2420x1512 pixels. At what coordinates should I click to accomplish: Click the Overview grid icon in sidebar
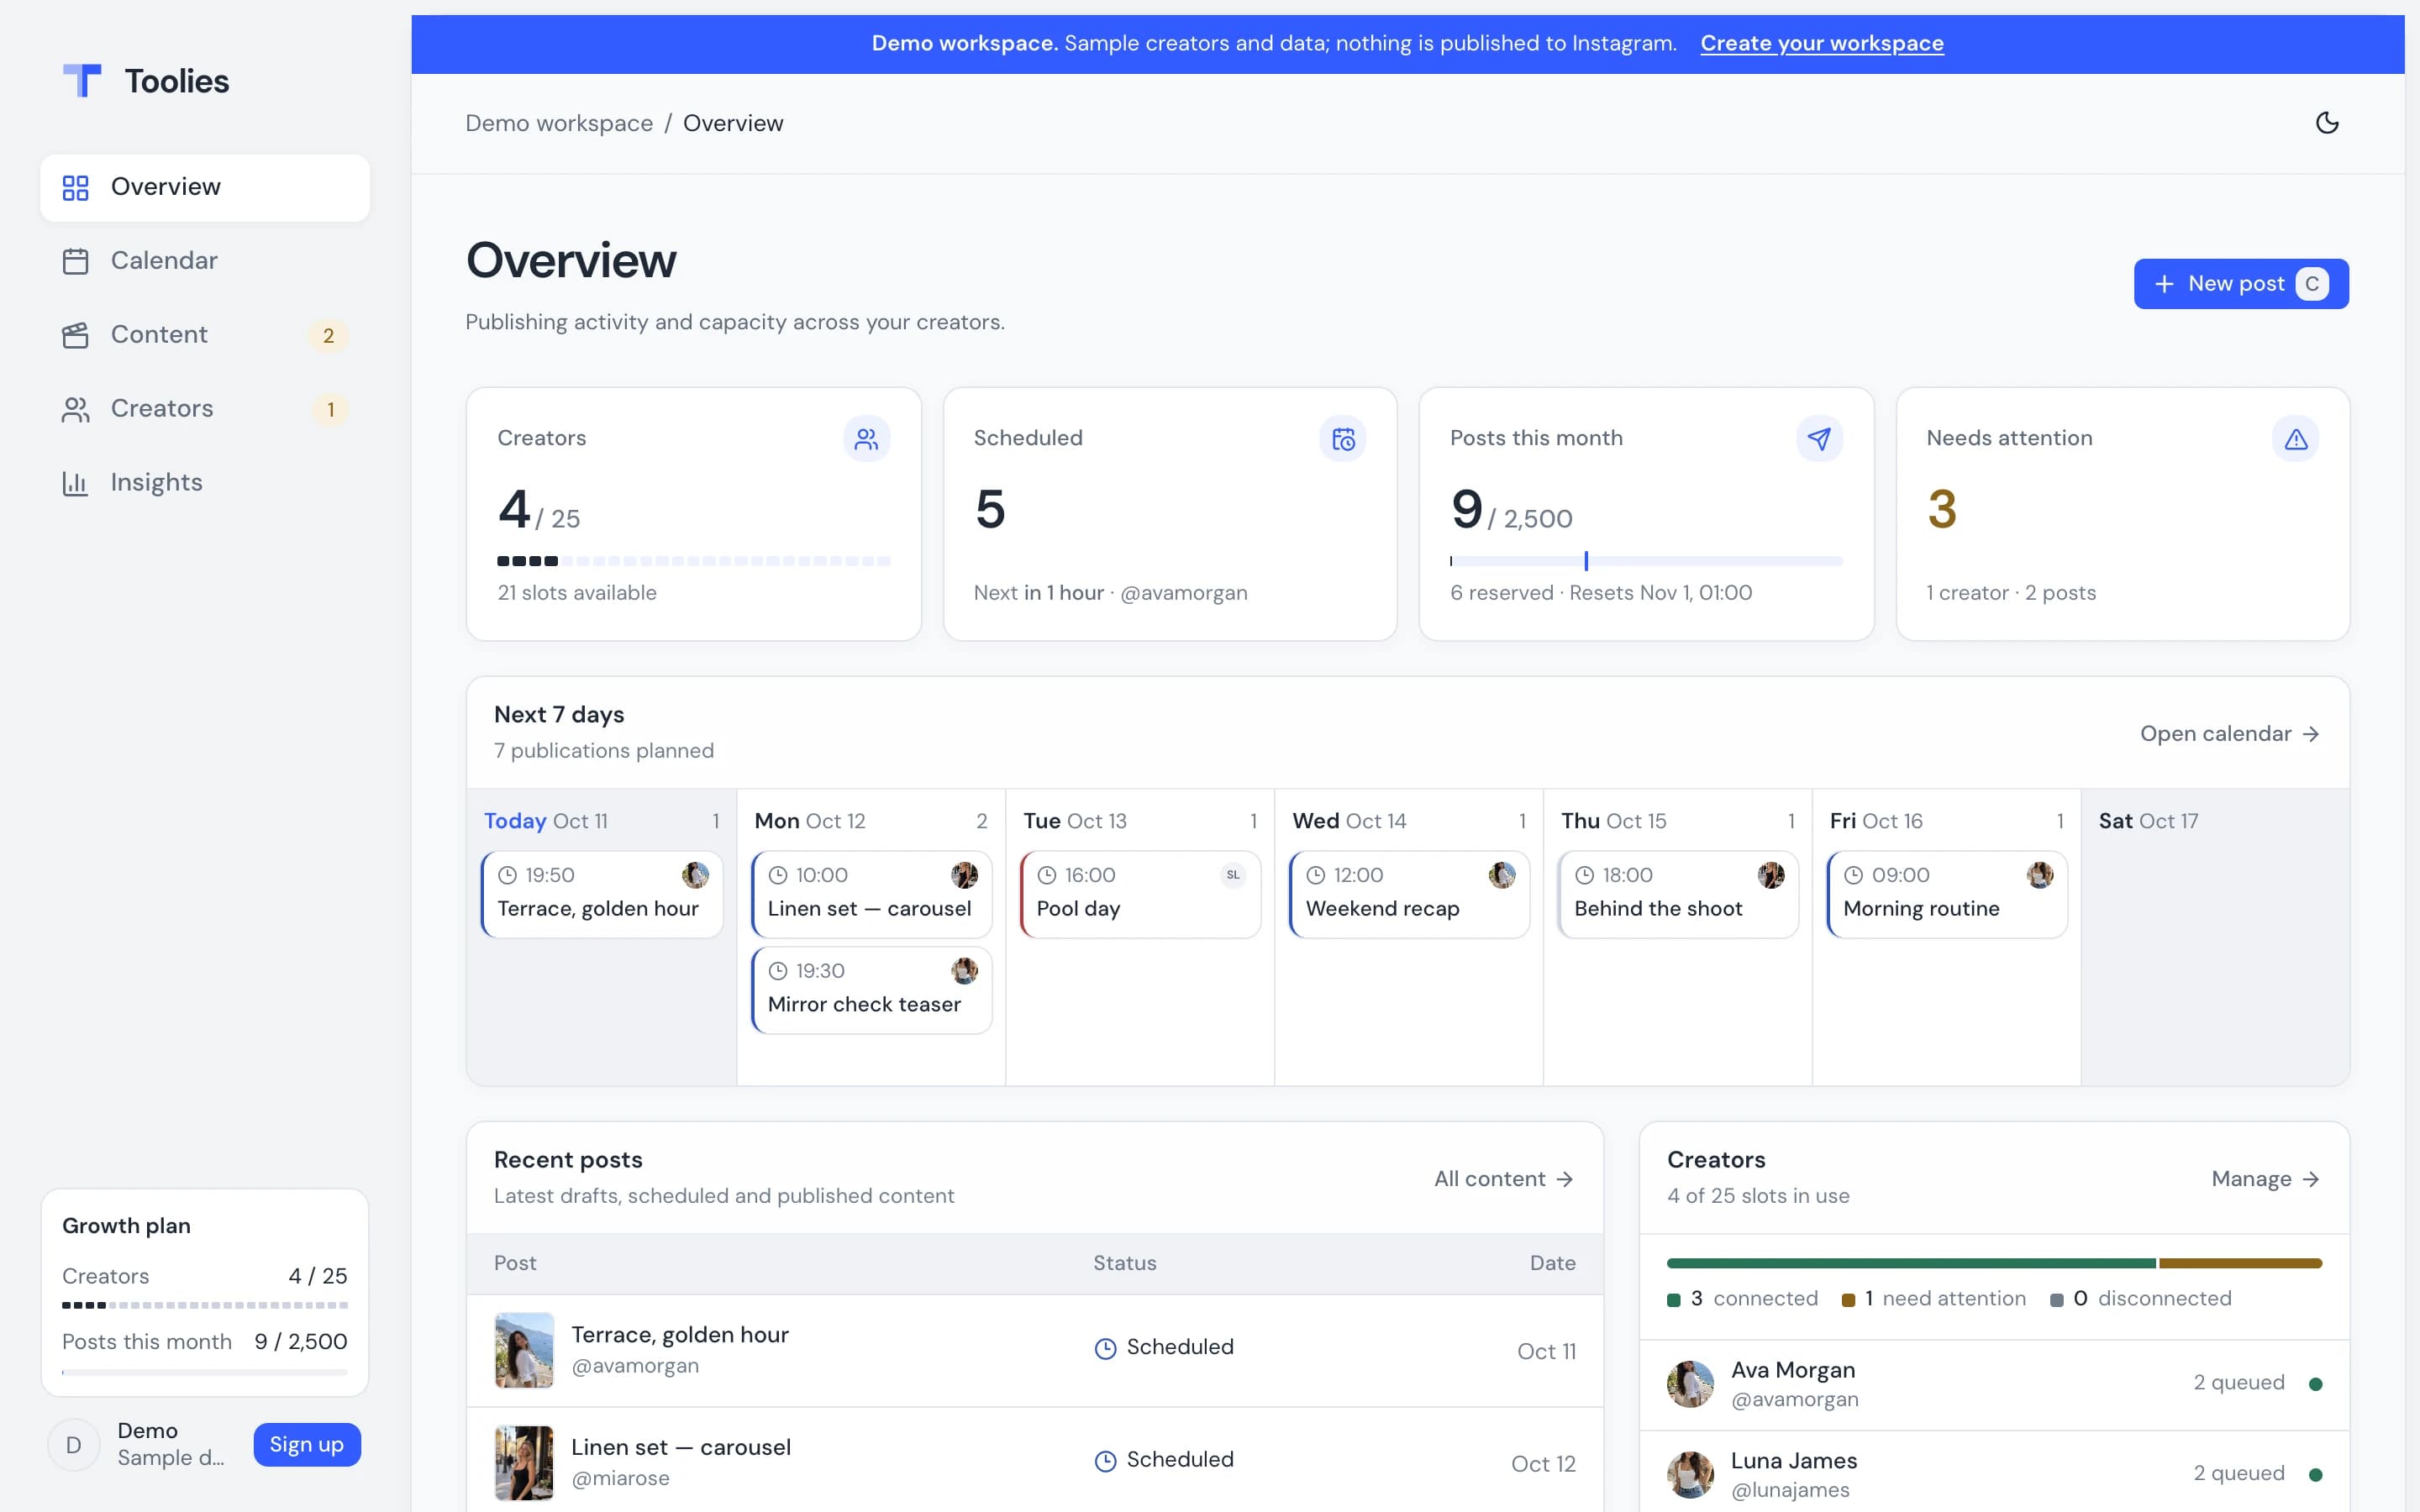click(76, 187)
